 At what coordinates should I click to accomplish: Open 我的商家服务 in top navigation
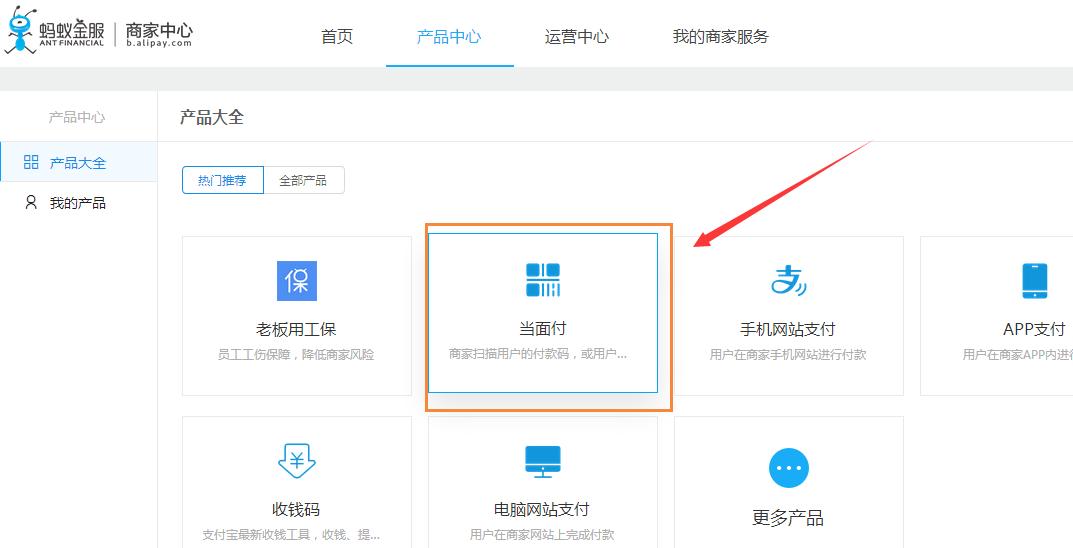point(720,37)
